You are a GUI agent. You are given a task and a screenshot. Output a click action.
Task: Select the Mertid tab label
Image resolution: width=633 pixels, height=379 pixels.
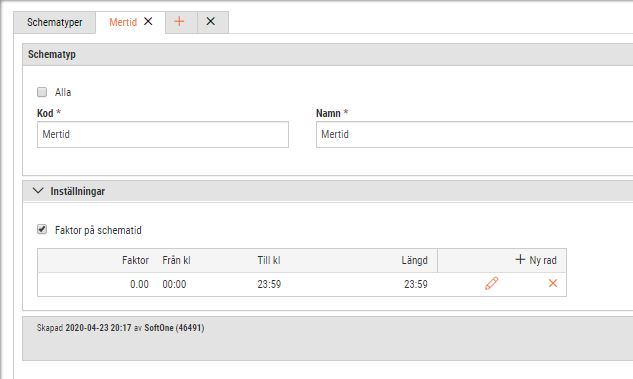coord(123,22)
